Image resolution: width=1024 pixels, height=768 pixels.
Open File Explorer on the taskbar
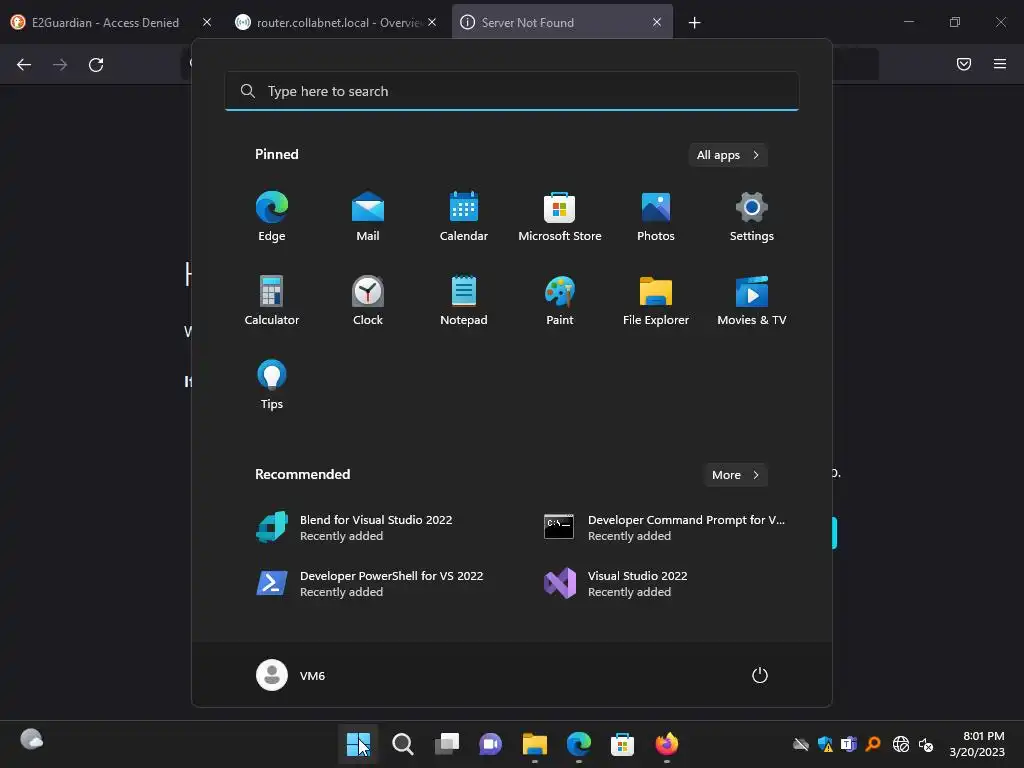[x=535, y=744]
